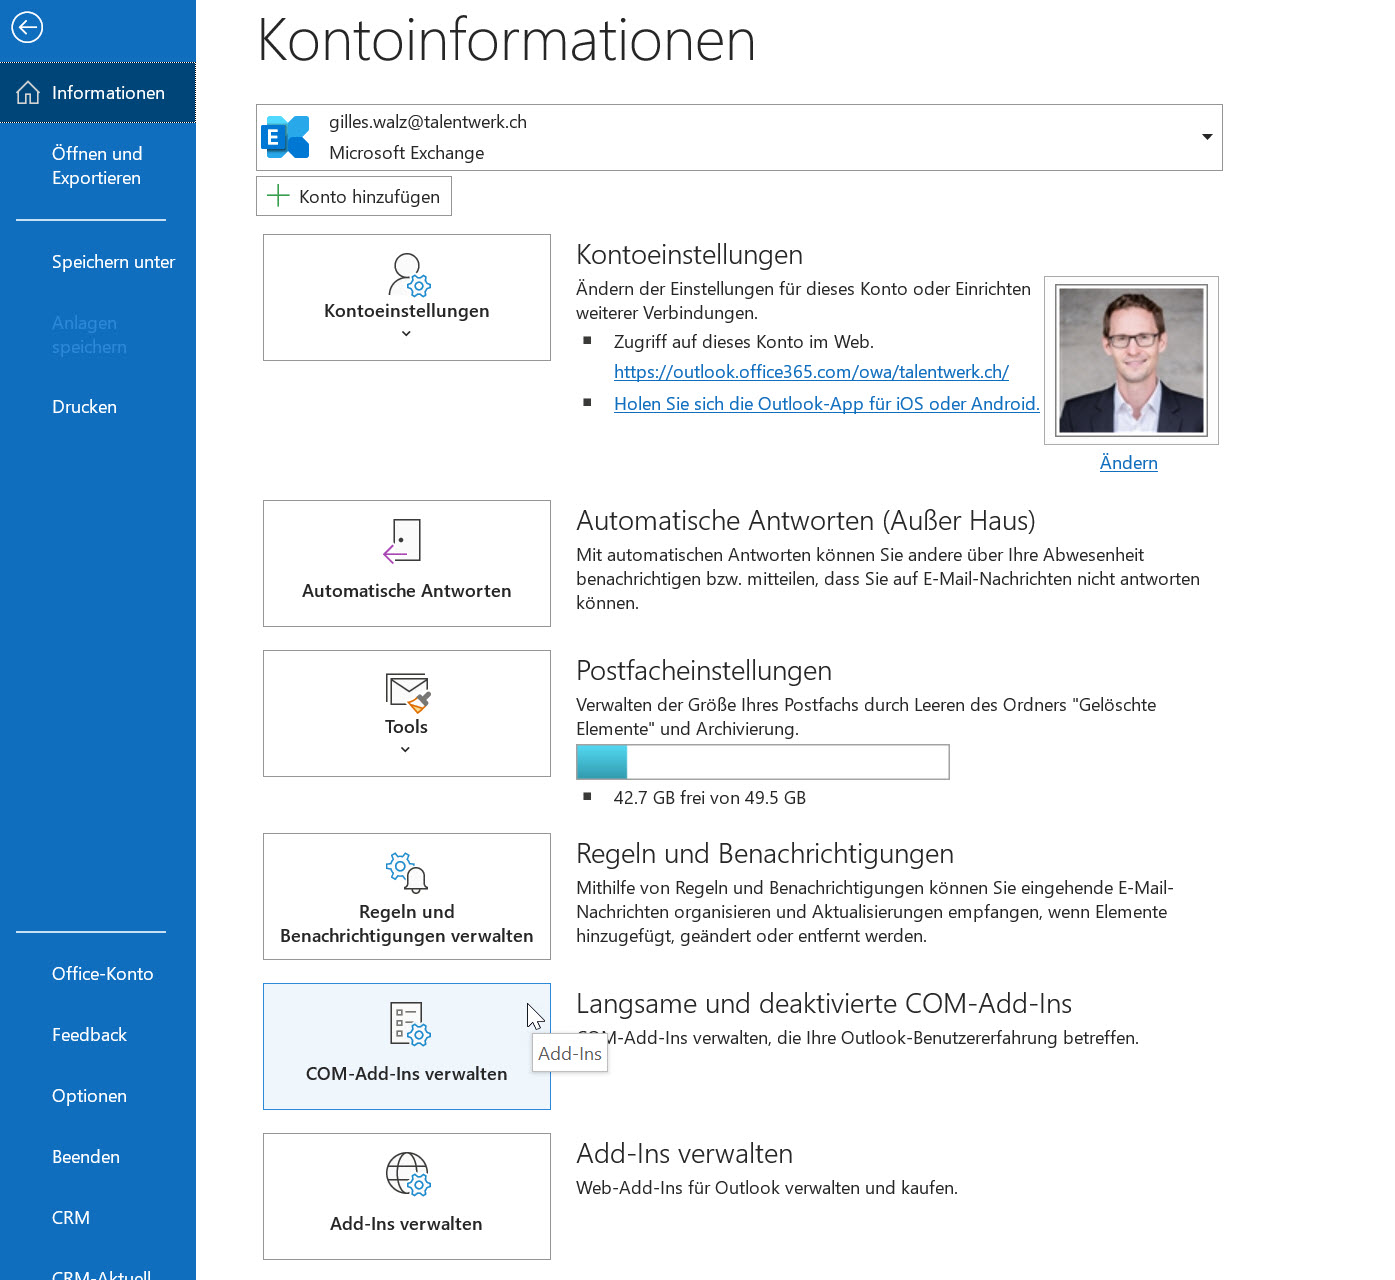Click the gear-bell Regeln und Benachrichtigungen icon
The height and width of the screenshot is (1280, 1395).
(x=407, y=872)
